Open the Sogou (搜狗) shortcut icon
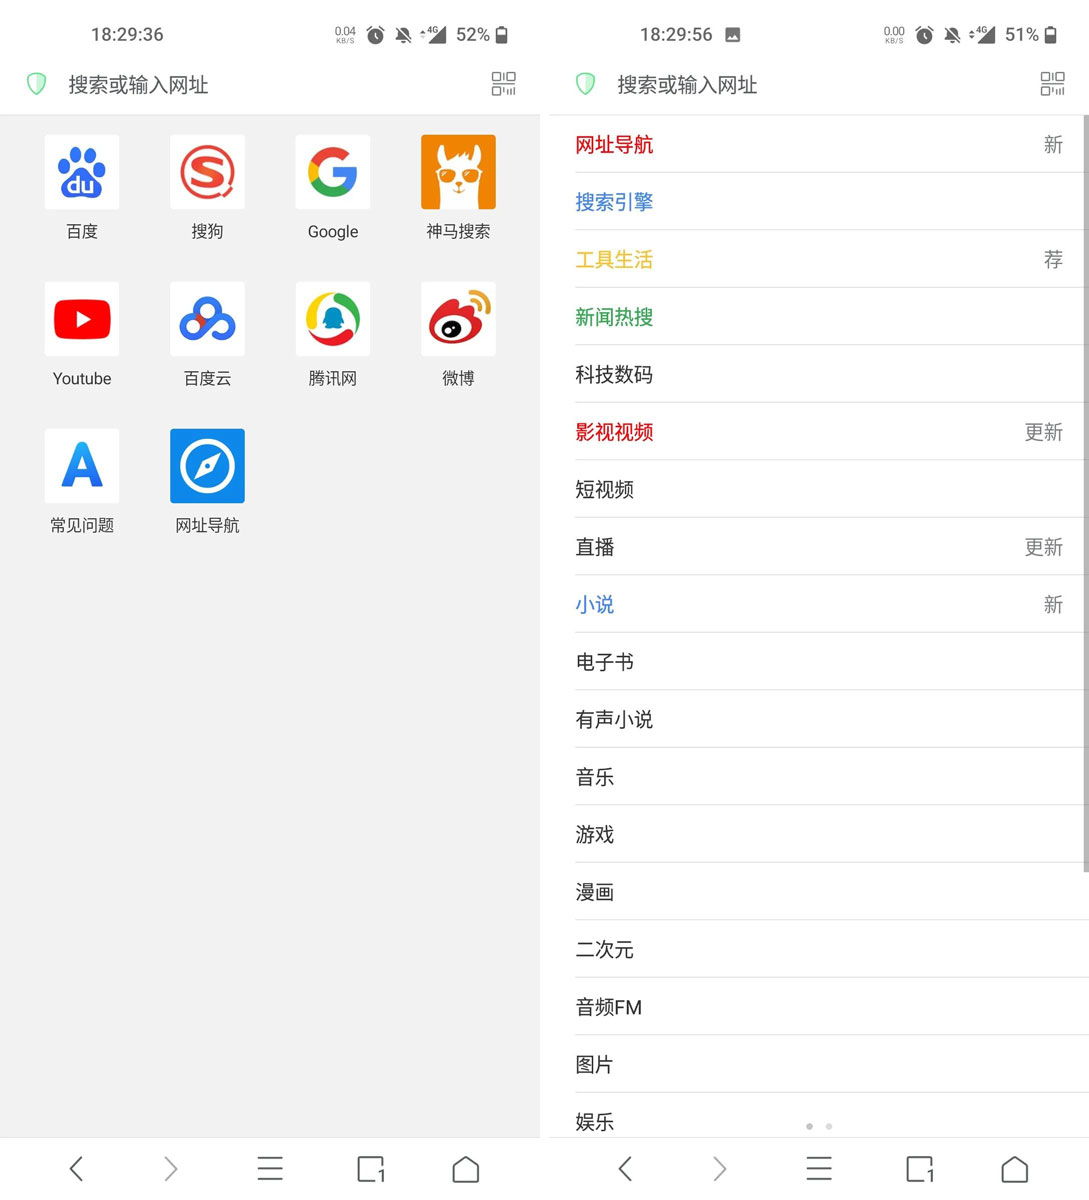Viewport: 1089px width, 1200px height. 207,172
